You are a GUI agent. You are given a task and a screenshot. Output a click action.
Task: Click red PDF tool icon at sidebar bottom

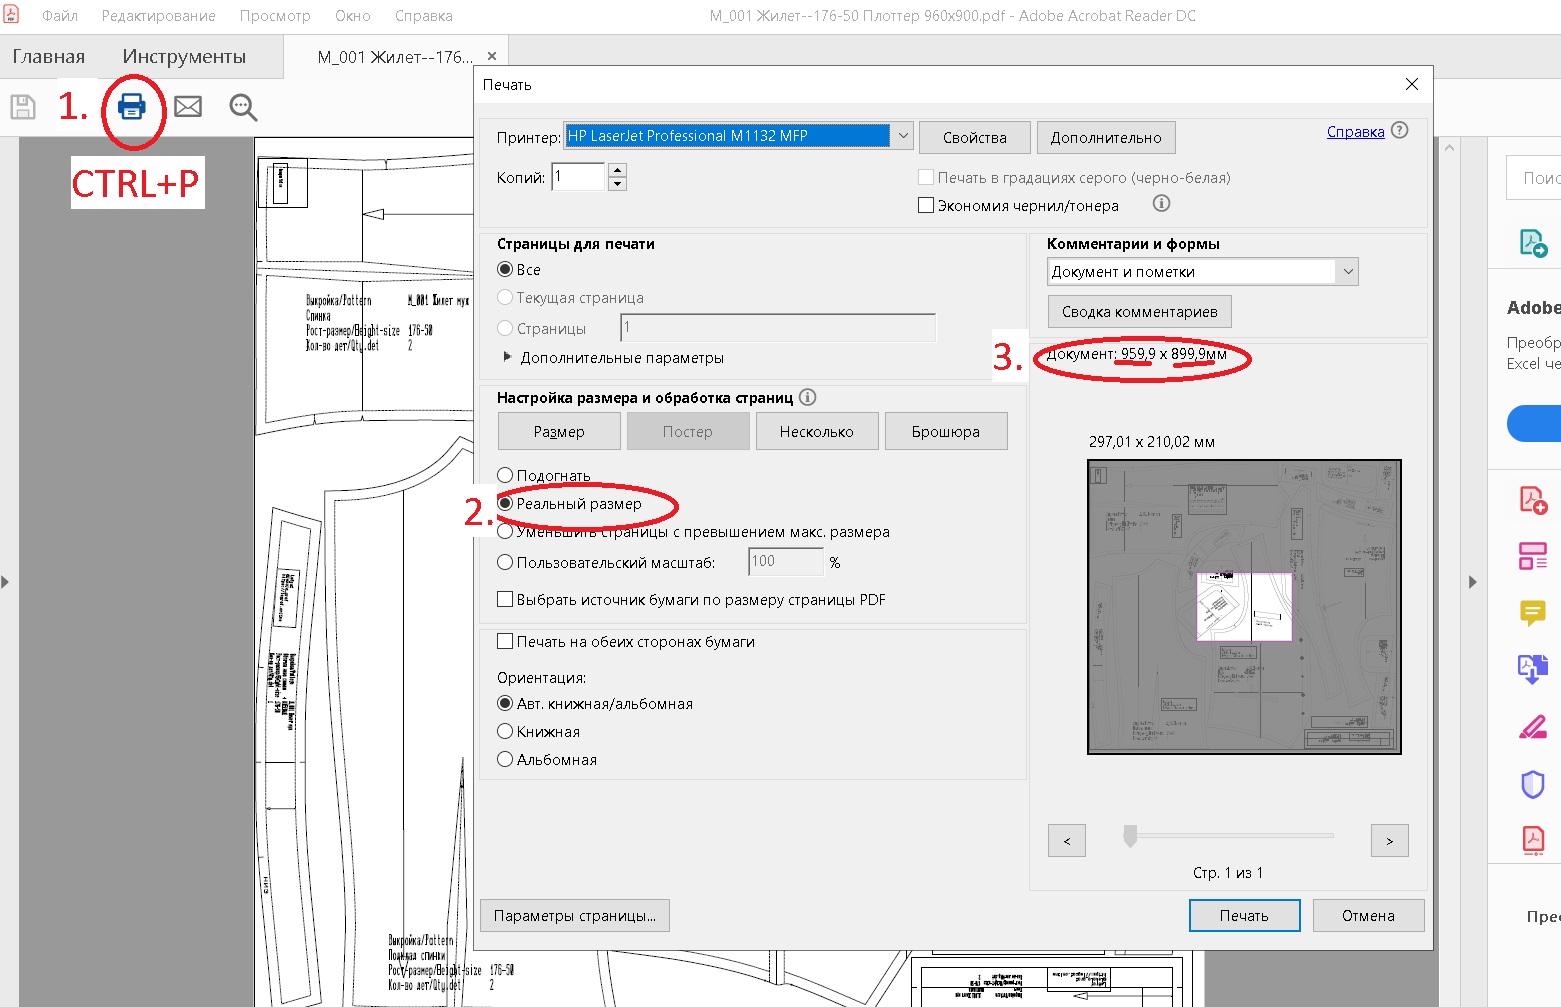[x=1533, y=839]
